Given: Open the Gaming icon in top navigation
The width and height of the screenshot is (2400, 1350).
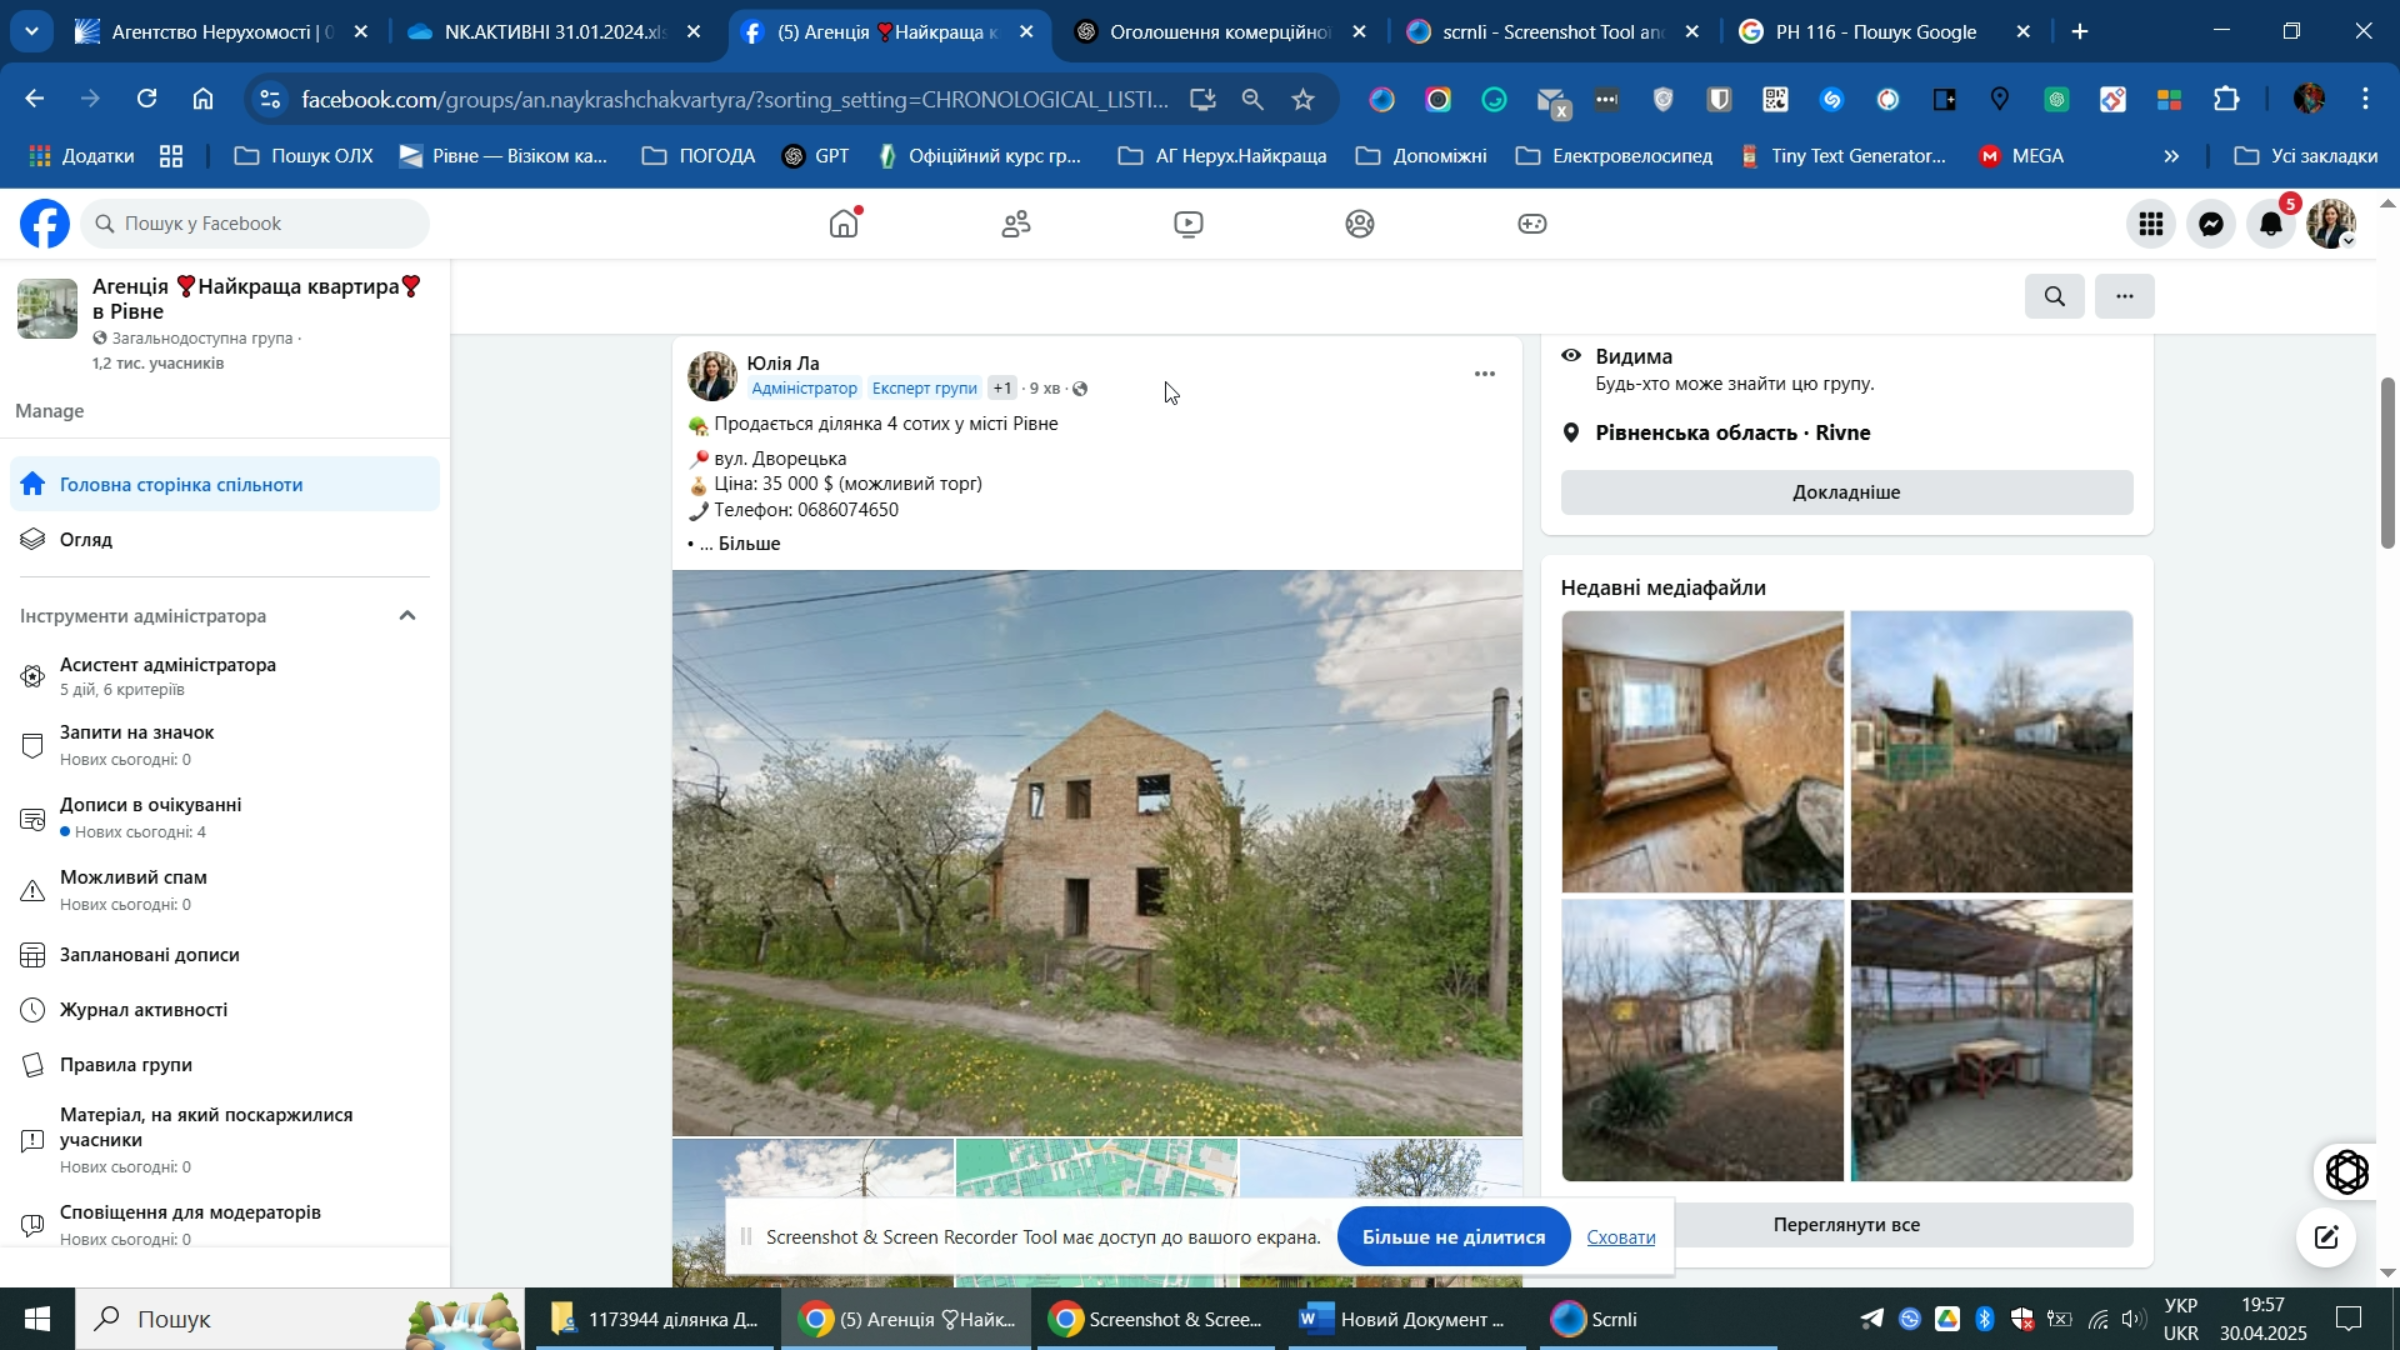Looking at the screenshot, I should coord(1532,224).
